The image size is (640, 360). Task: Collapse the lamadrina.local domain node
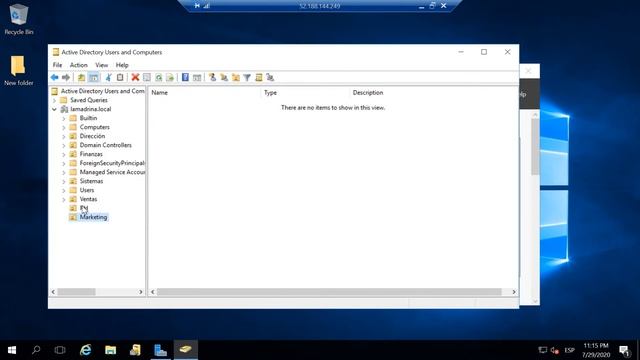(54, 109)
